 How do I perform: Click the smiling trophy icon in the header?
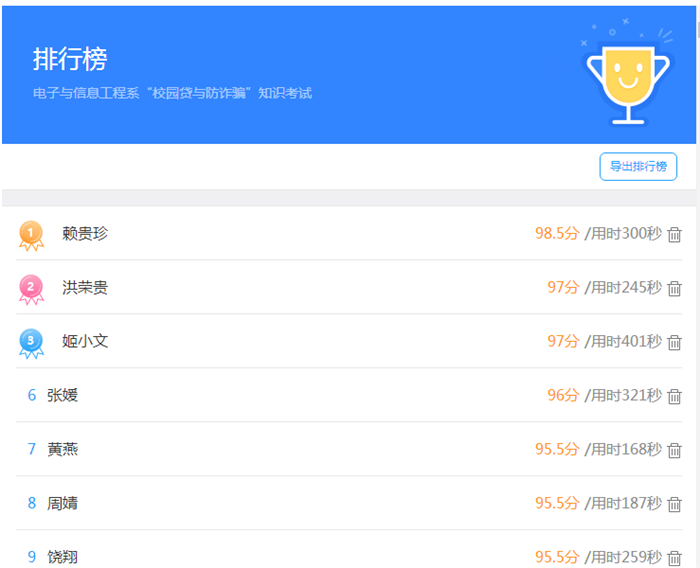tap(627, 80)
